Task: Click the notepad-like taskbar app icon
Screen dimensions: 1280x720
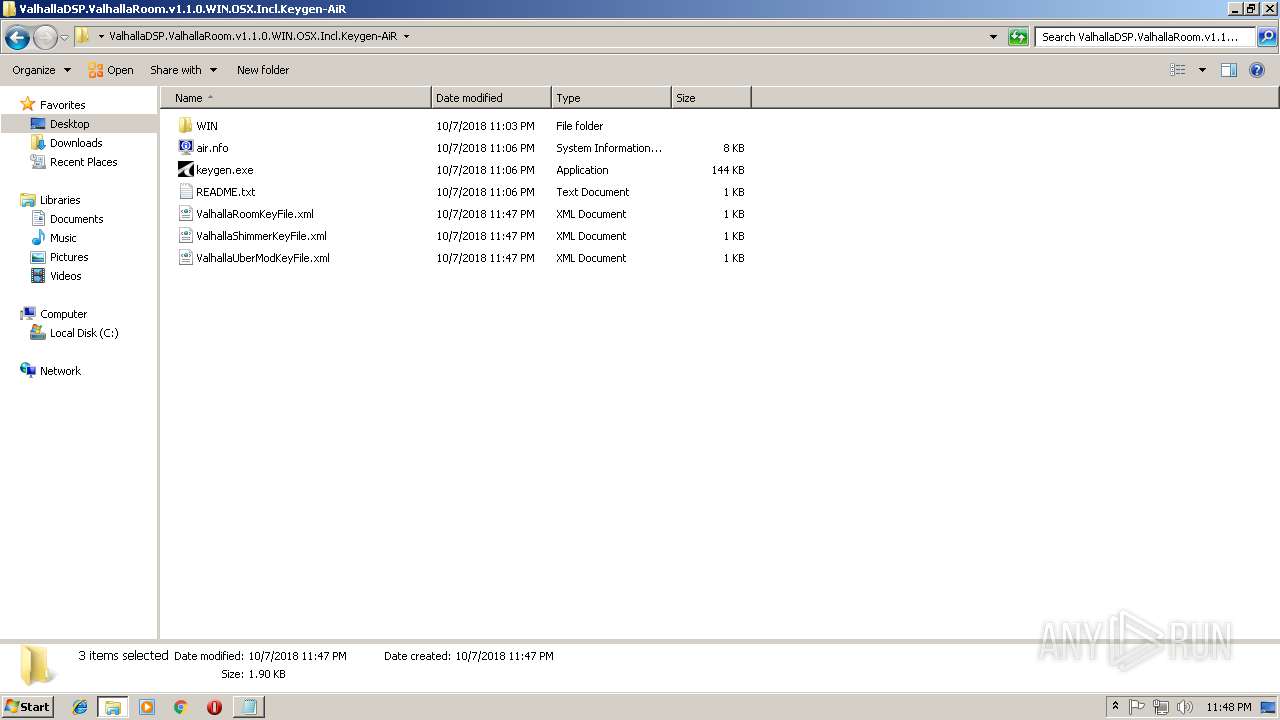Action: coord(248,707)
